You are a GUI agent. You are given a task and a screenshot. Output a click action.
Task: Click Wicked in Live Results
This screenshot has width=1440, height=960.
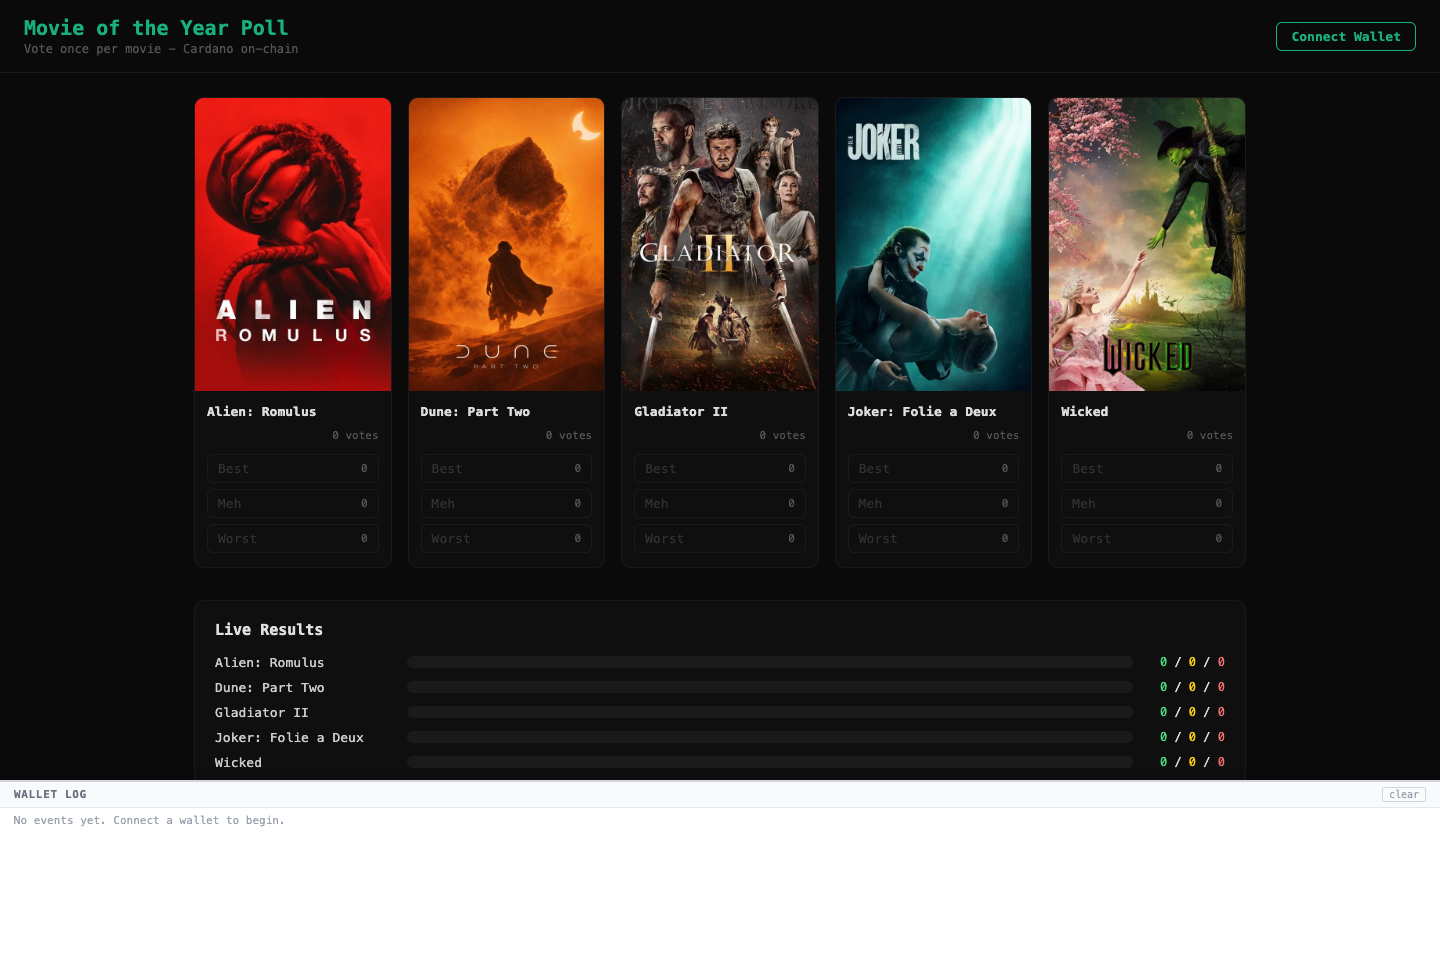click(238, 763)
